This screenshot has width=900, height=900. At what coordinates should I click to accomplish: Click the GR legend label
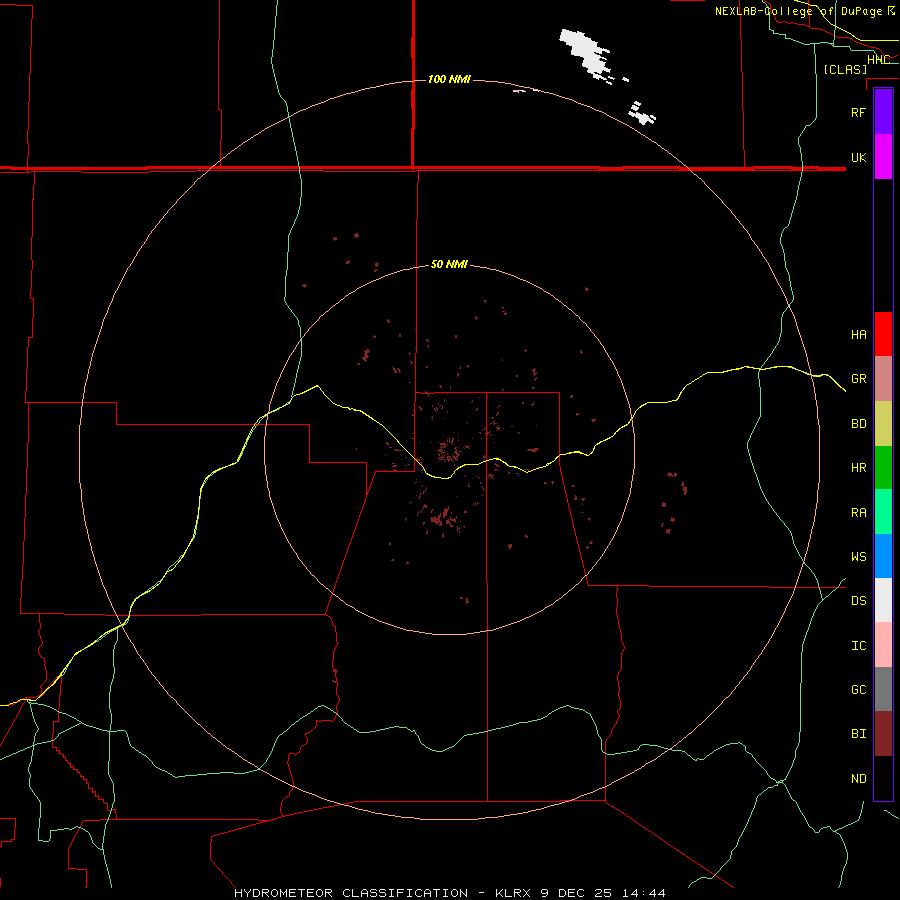858,379
